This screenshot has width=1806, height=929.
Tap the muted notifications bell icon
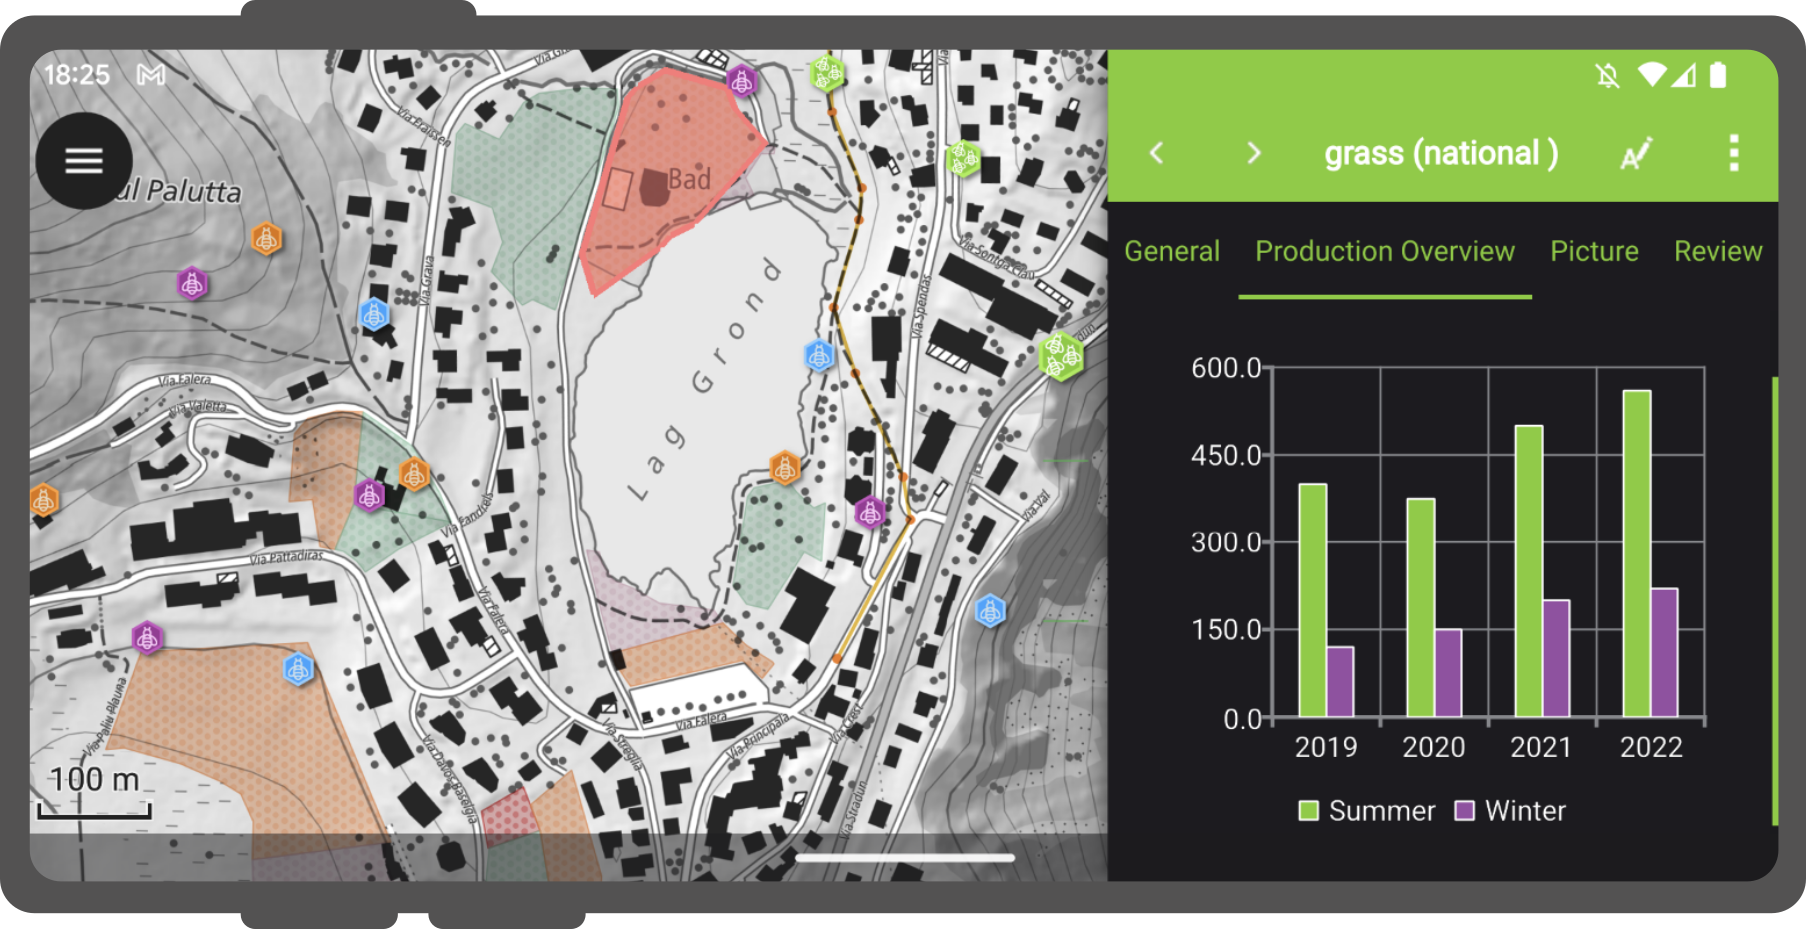pyautogui.click(x=1607, y=75)
